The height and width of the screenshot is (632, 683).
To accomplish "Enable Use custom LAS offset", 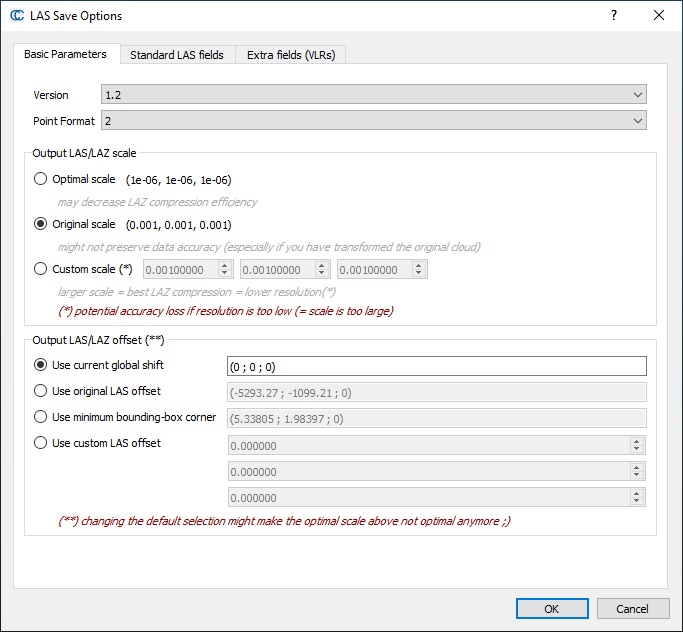I will [x=41, y=443].
